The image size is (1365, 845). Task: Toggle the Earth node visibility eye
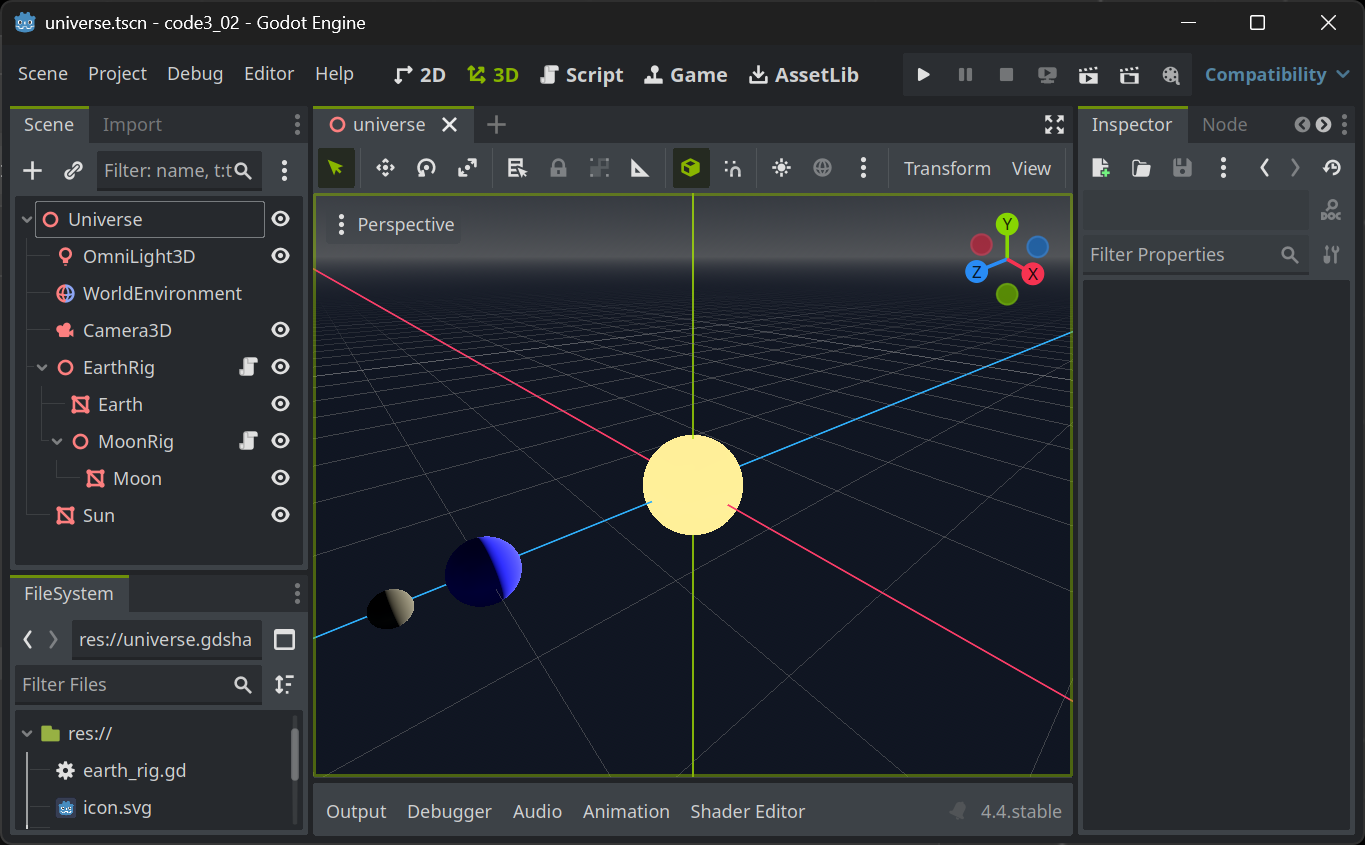pos(281,404)
